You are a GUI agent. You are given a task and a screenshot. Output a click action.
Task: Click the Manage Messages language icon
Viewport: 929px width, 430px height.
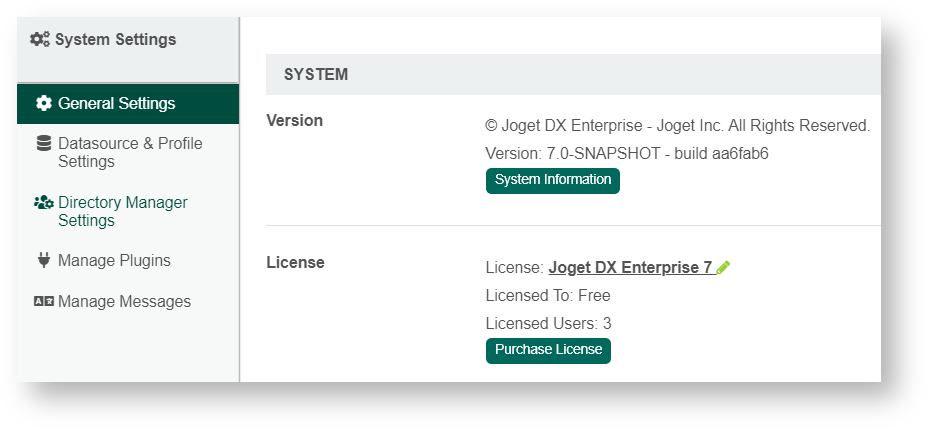(x=44, y=302)
